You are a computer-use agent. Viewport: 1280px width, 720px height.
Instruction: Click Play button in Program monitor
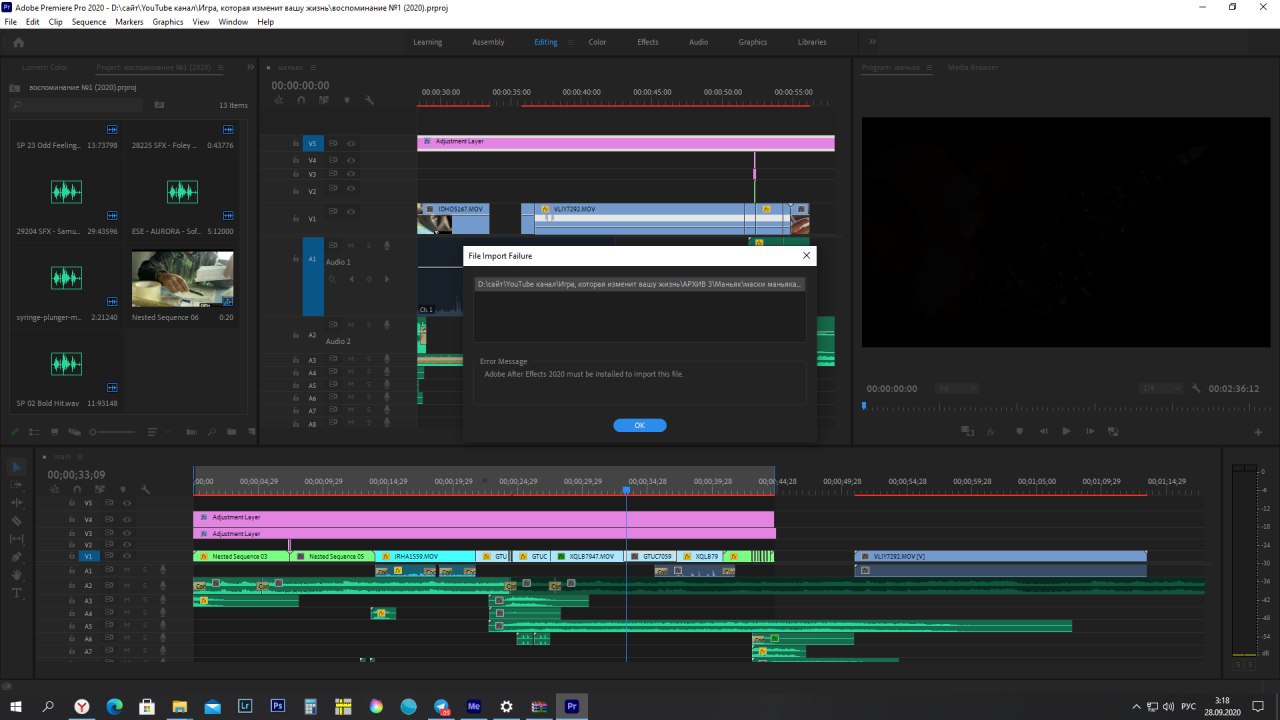[1066, 431]
